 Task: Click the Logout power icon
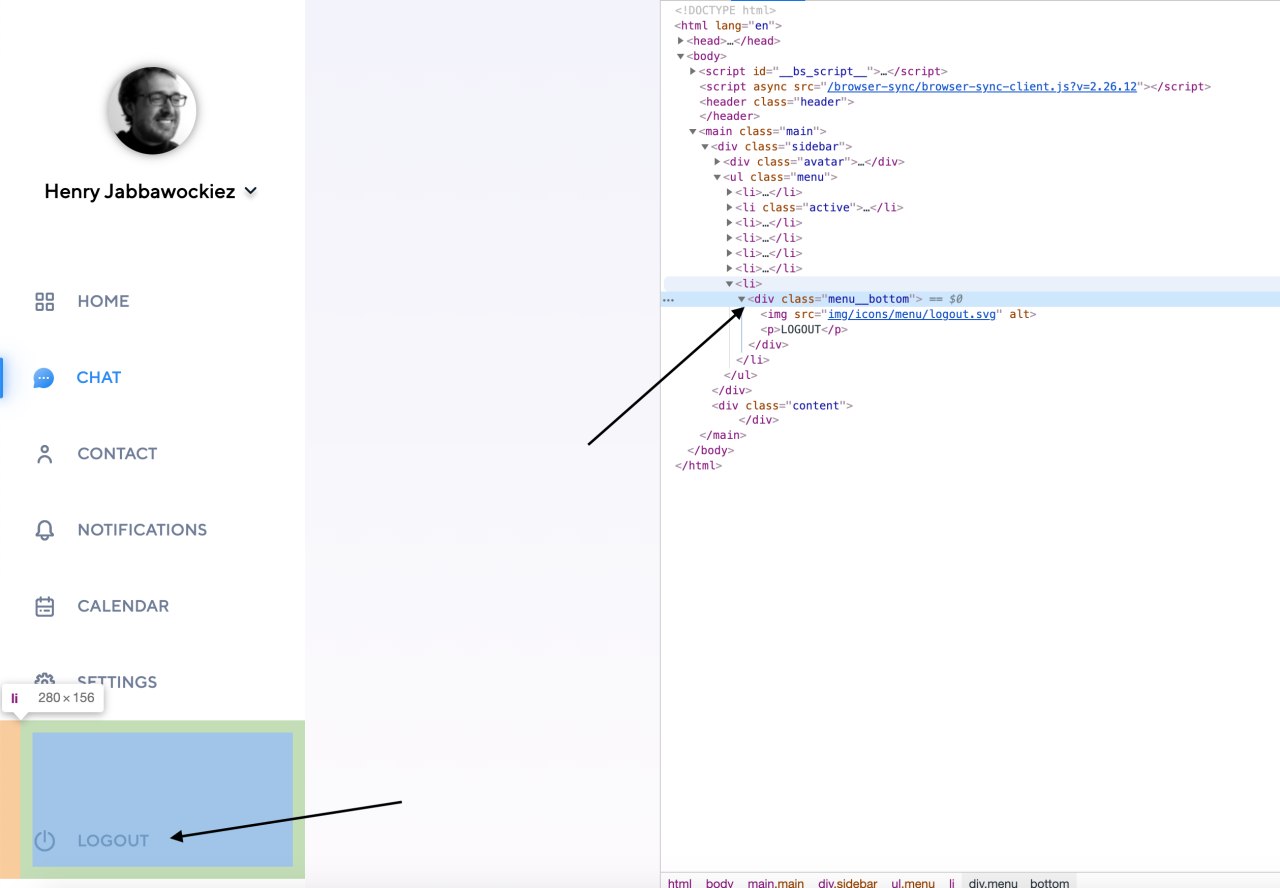tap(44, 841)
